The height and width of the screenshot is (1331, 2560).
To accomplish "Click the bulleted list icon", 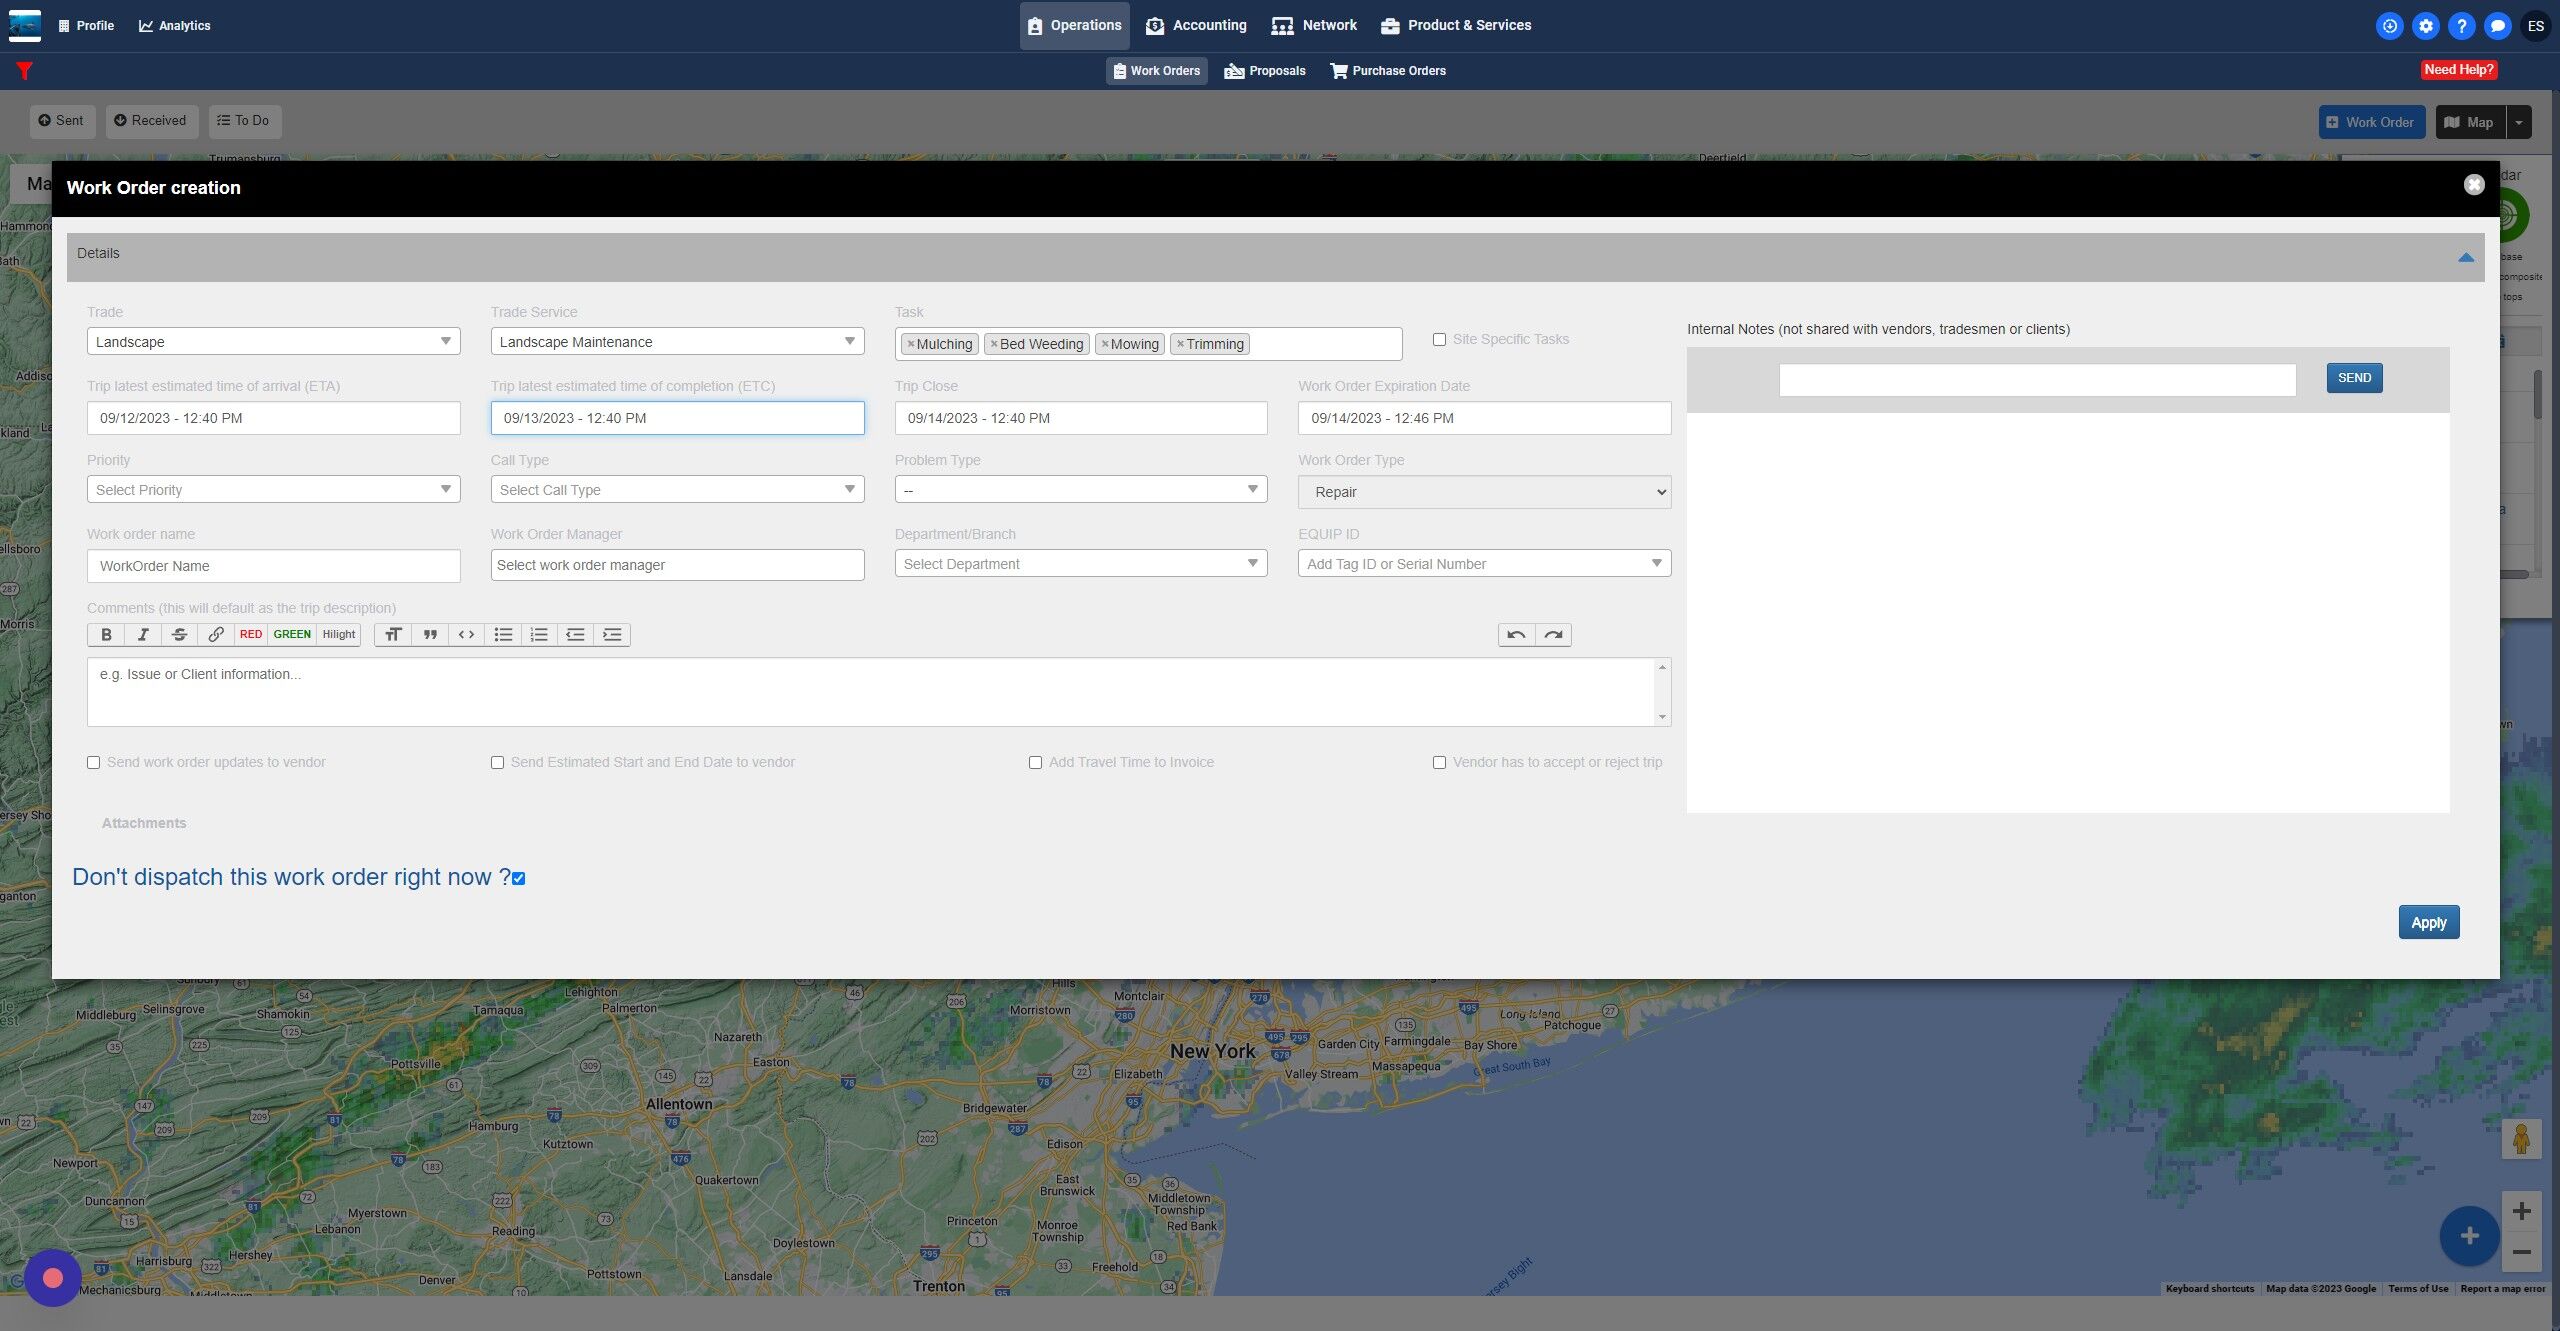I will click(503, 634).
